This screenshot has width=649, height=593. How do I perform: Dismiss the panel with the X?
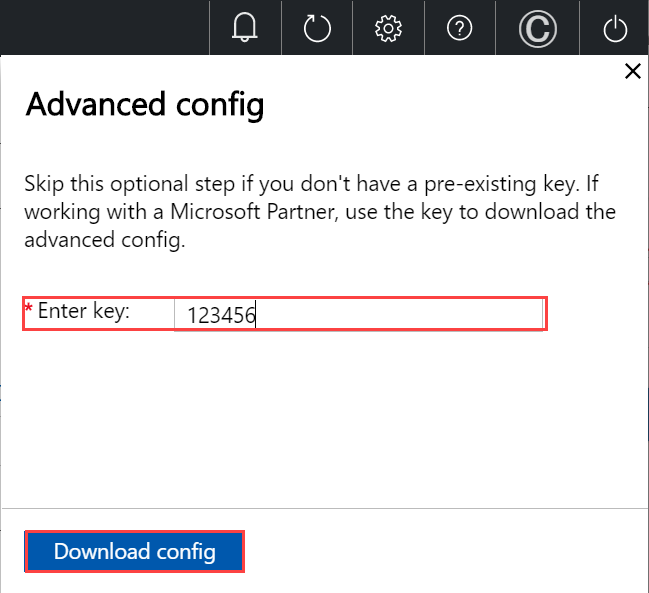633,71
